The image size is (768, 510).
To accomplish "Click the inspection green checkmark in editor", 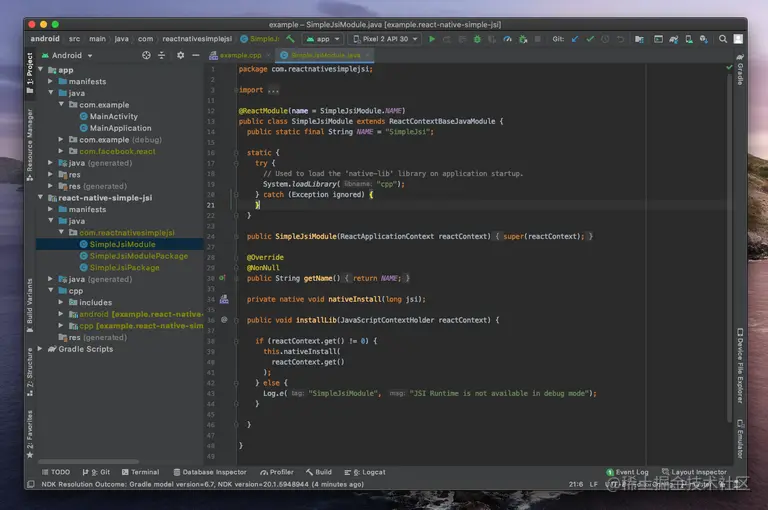I will [729, 67].
